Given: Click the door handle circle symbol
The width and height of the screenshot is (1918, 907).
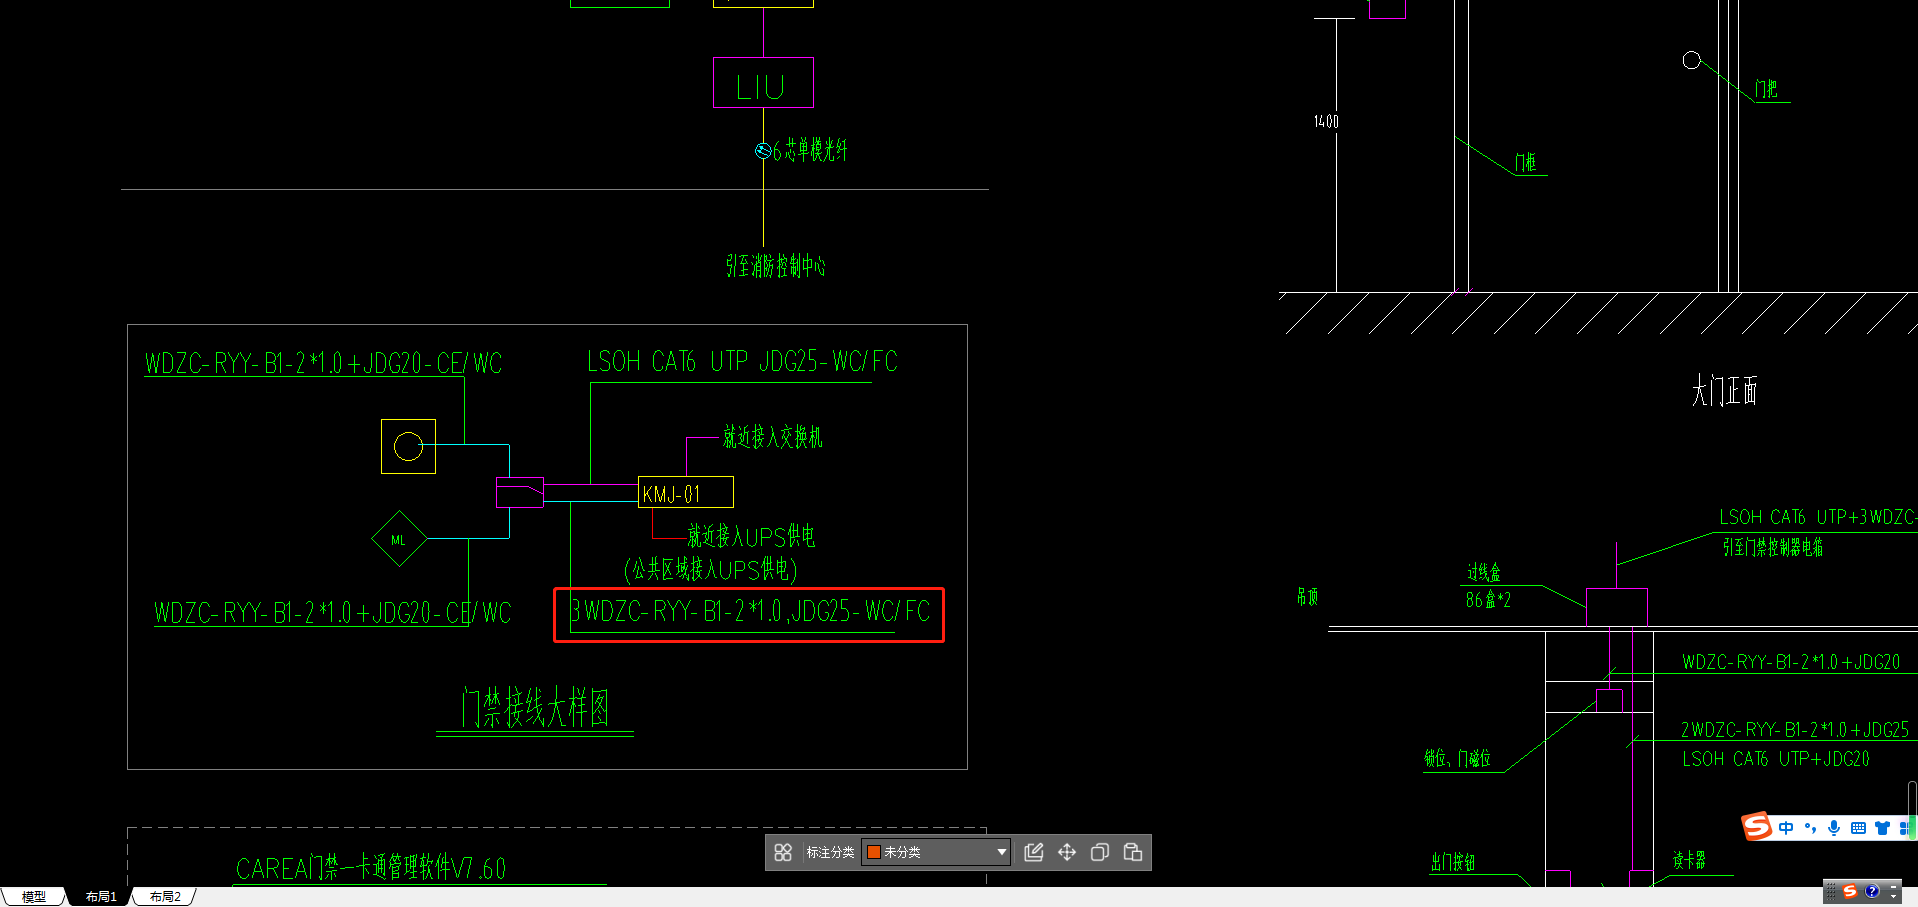Looking at the screenshot, I should tap(1692, 60).
